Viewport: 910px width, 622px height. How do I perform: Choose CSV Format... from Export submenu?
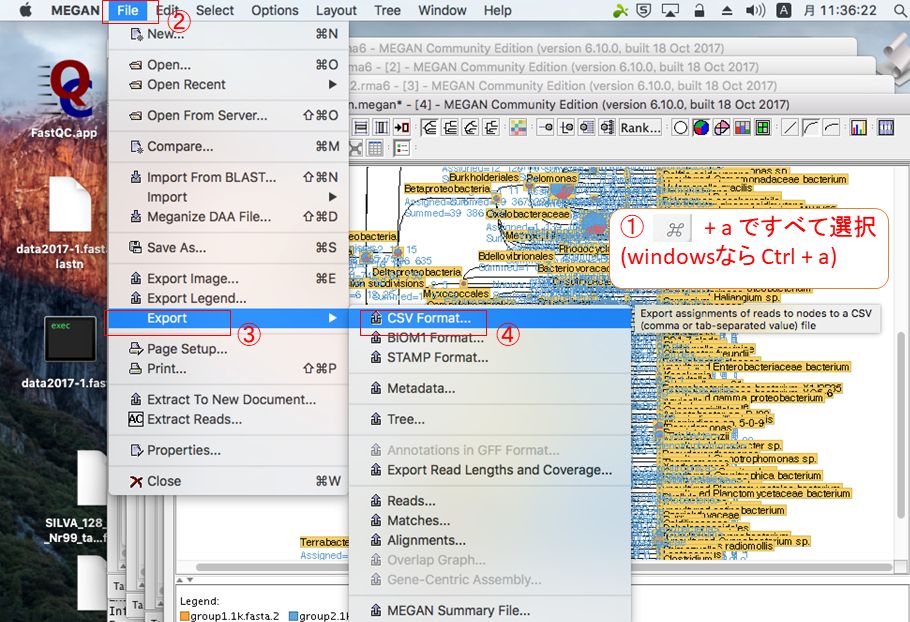pyautogui.click(x=490, y=318)
